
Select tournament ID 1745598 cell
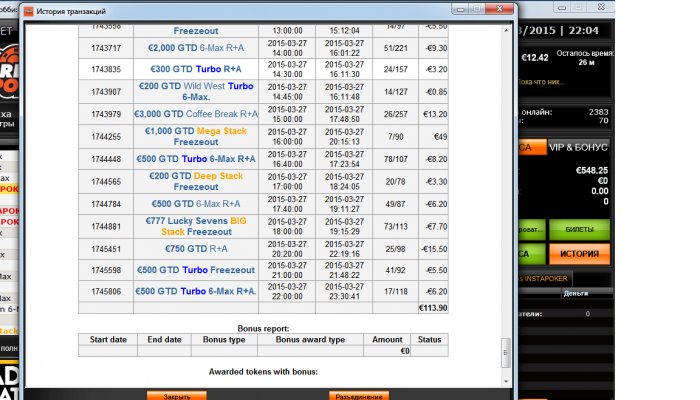(x=106, y=270)
